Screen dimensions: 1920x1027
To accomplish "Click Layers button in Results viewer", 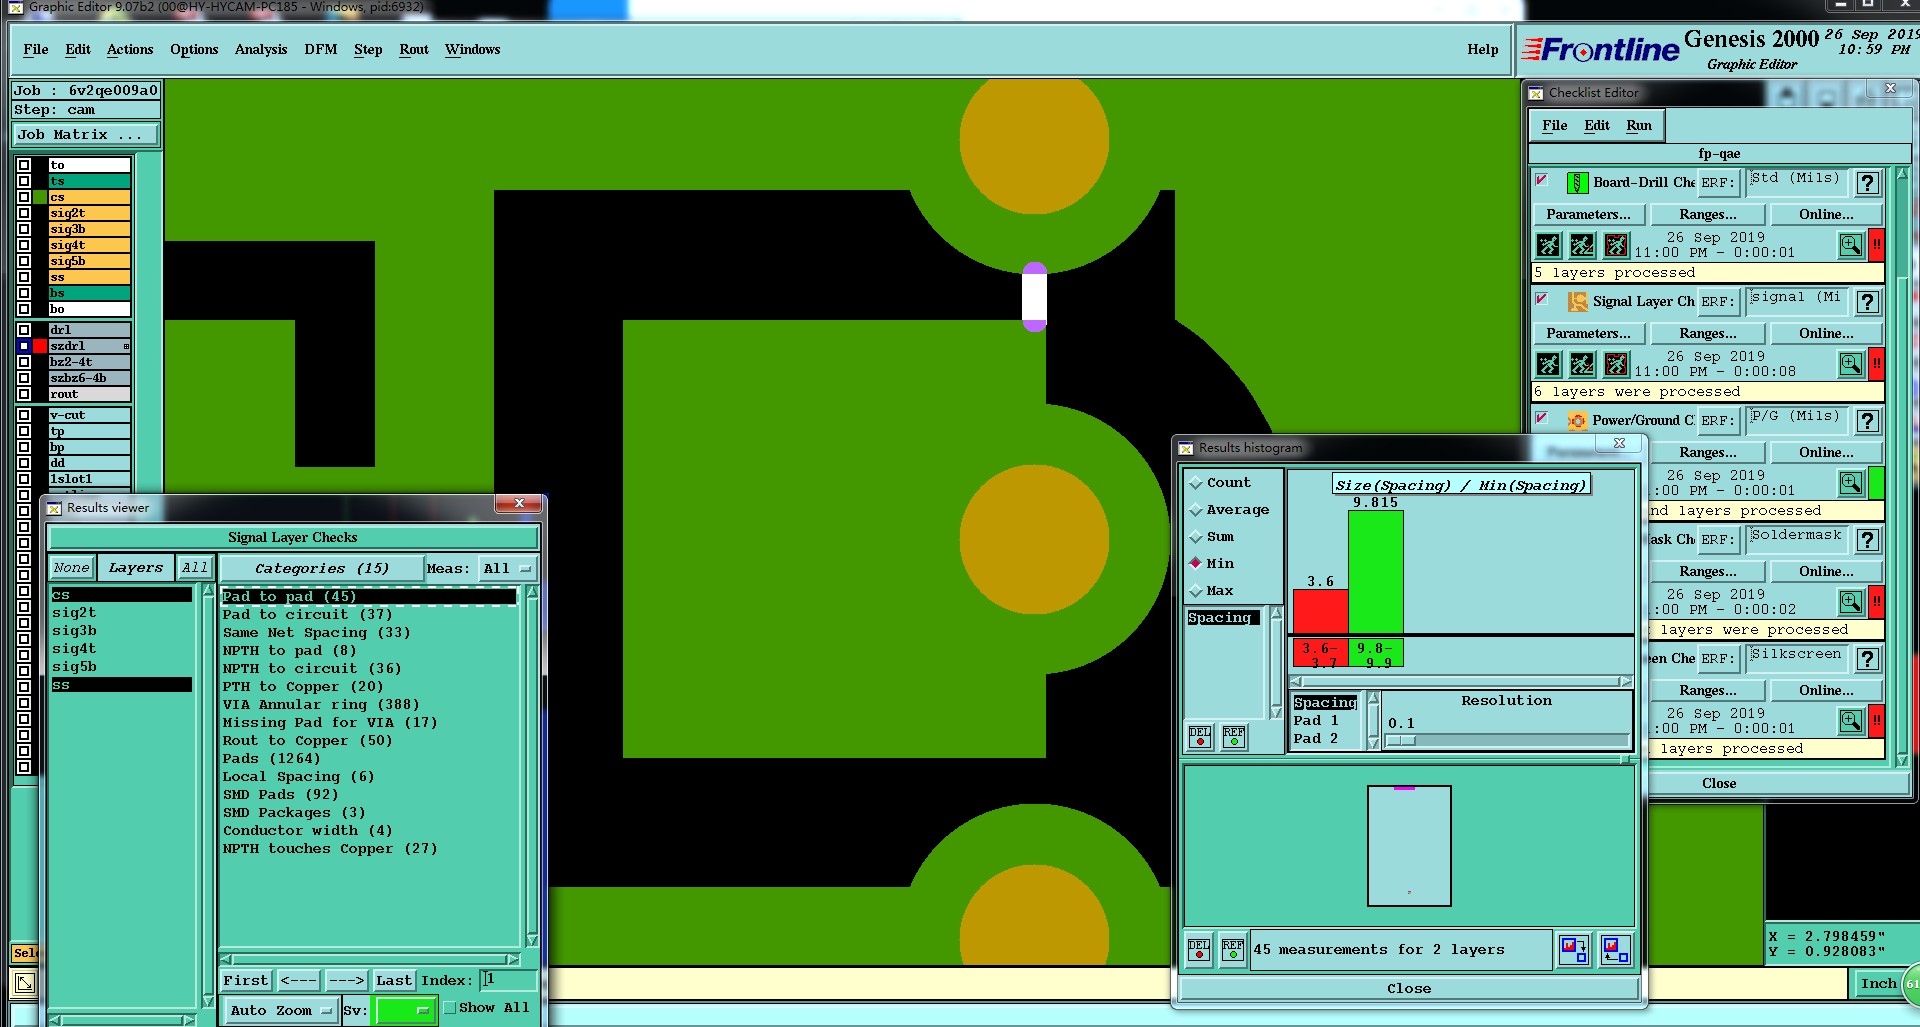I will pos(136,567).
